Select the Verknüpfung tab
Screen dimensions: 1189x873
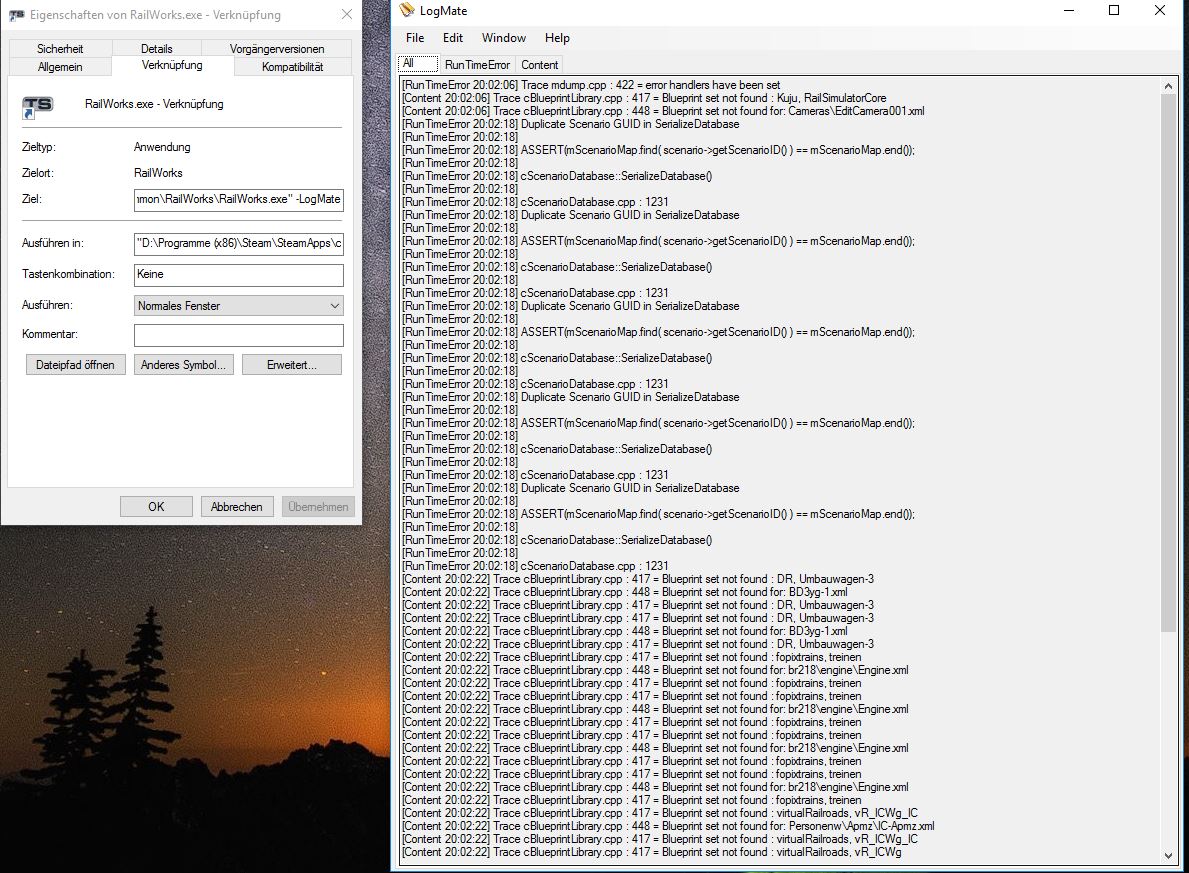[172, 65]
